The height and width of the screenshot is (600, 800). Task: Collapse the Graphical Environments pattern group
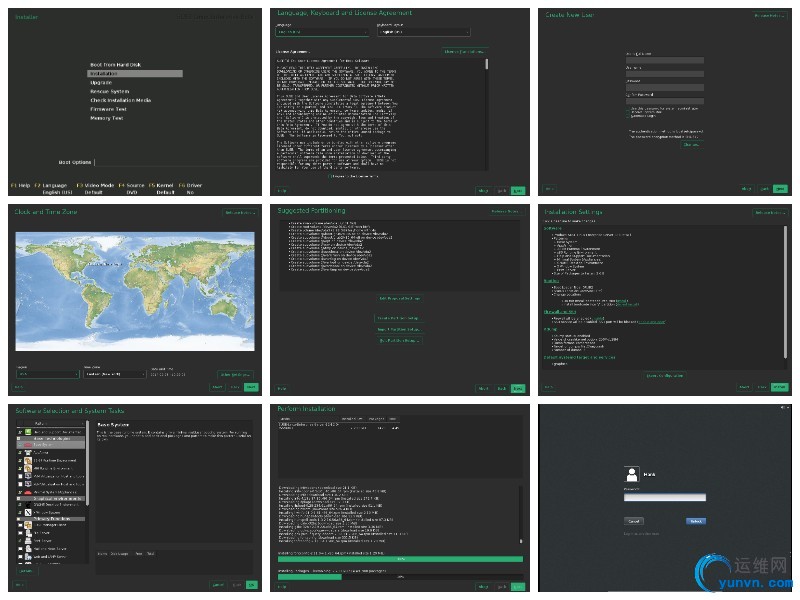point(19,498)
